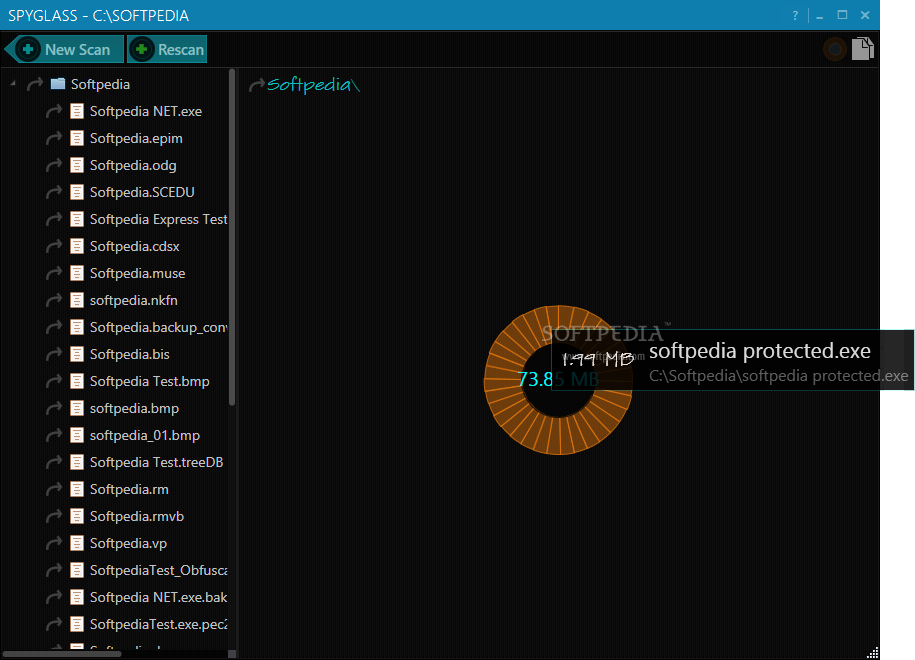
Task: Select Softpedia.rm file entry
Action: pos(129,489)
